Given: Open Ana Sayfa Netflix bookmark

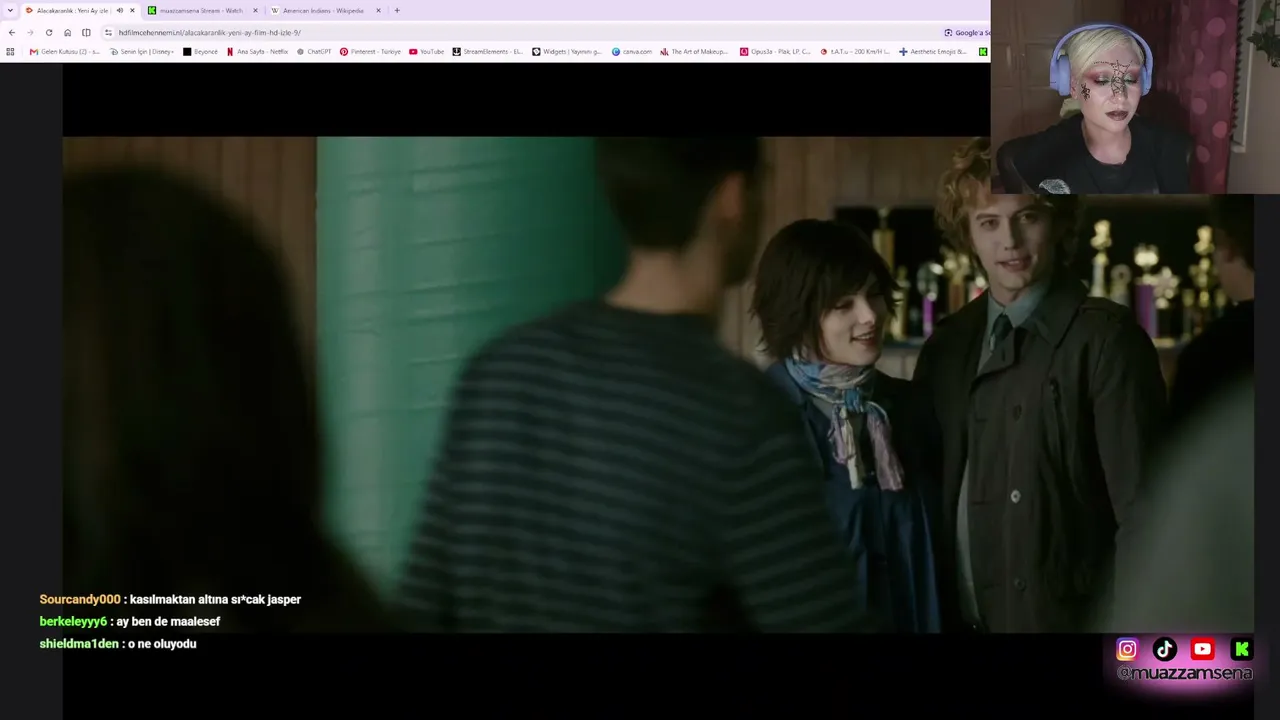Looking at the screenshot, I should pos(258,52).
